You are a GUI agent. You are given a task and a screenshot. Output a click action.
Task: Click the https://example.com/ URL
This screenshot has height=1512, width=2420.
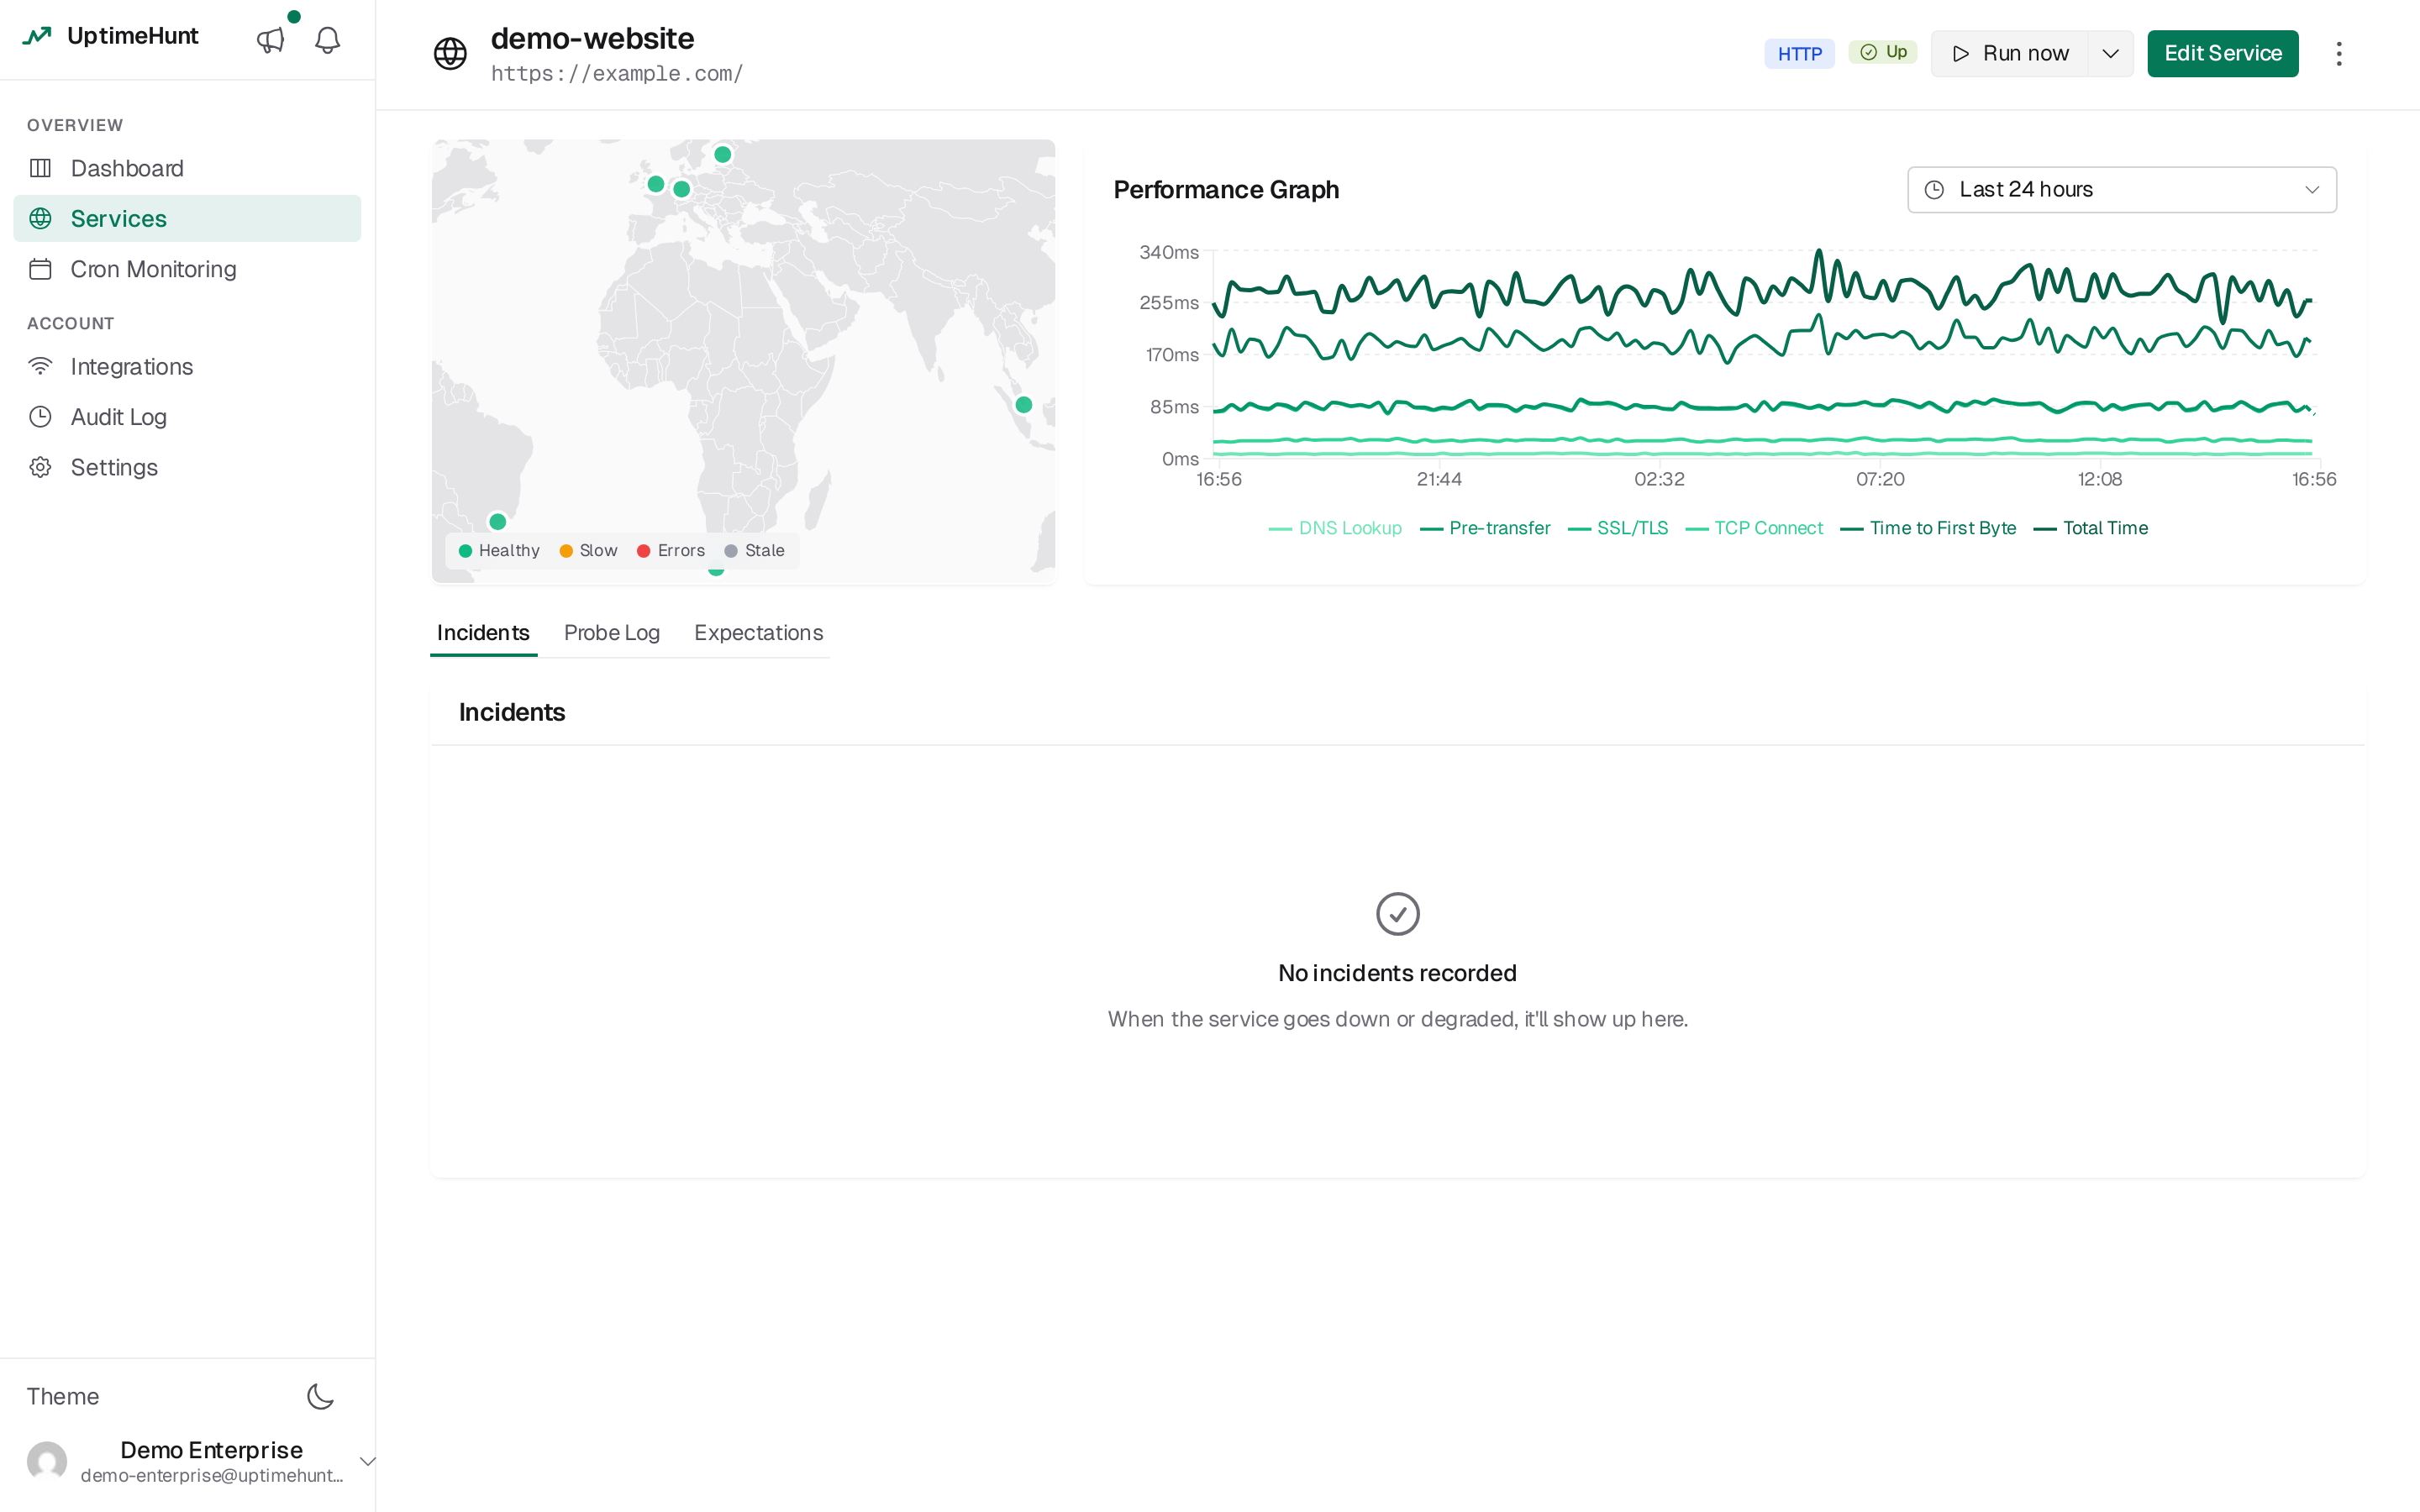tap(616, 74)
